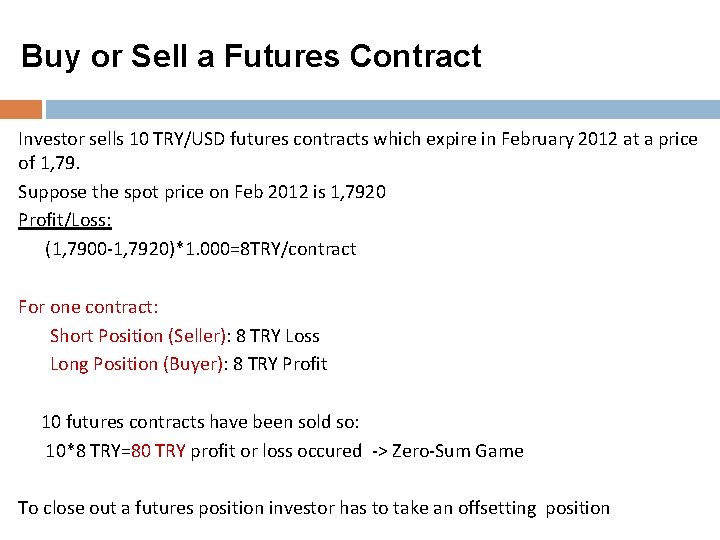Click the formula "(1,7900-1,7920)*1.000=8TRY/contract"

[200, 248]
